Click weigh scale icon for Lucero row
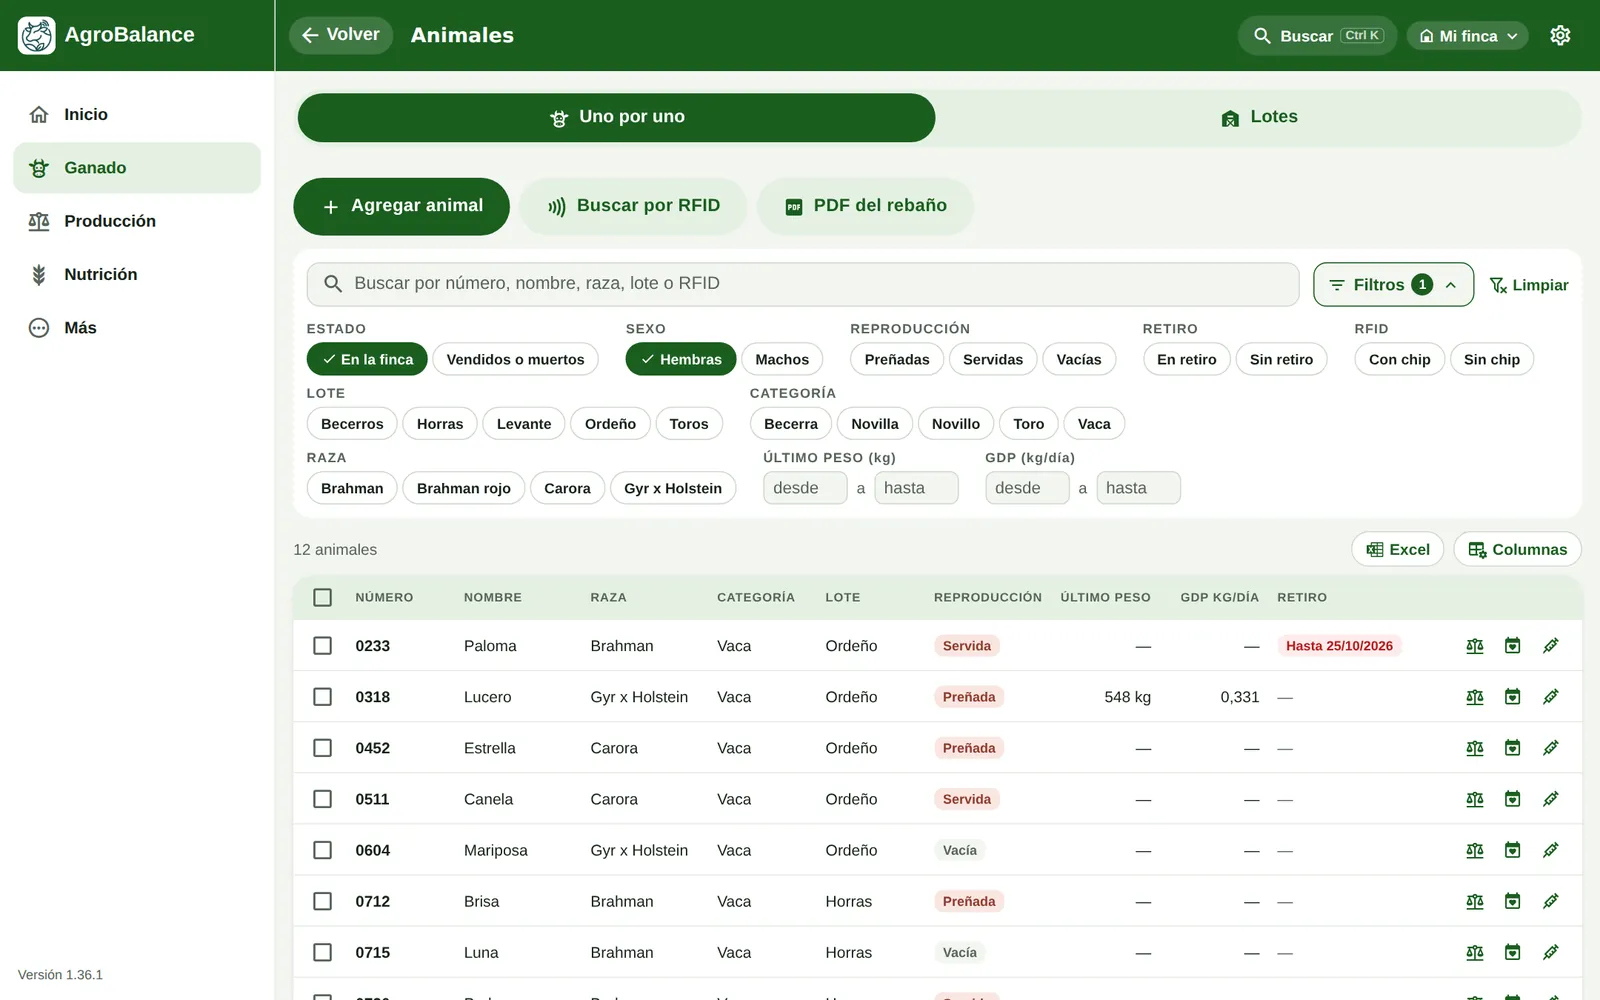The width and height of the screenshot is (1600, 1000). click(x=1475, y=697)
